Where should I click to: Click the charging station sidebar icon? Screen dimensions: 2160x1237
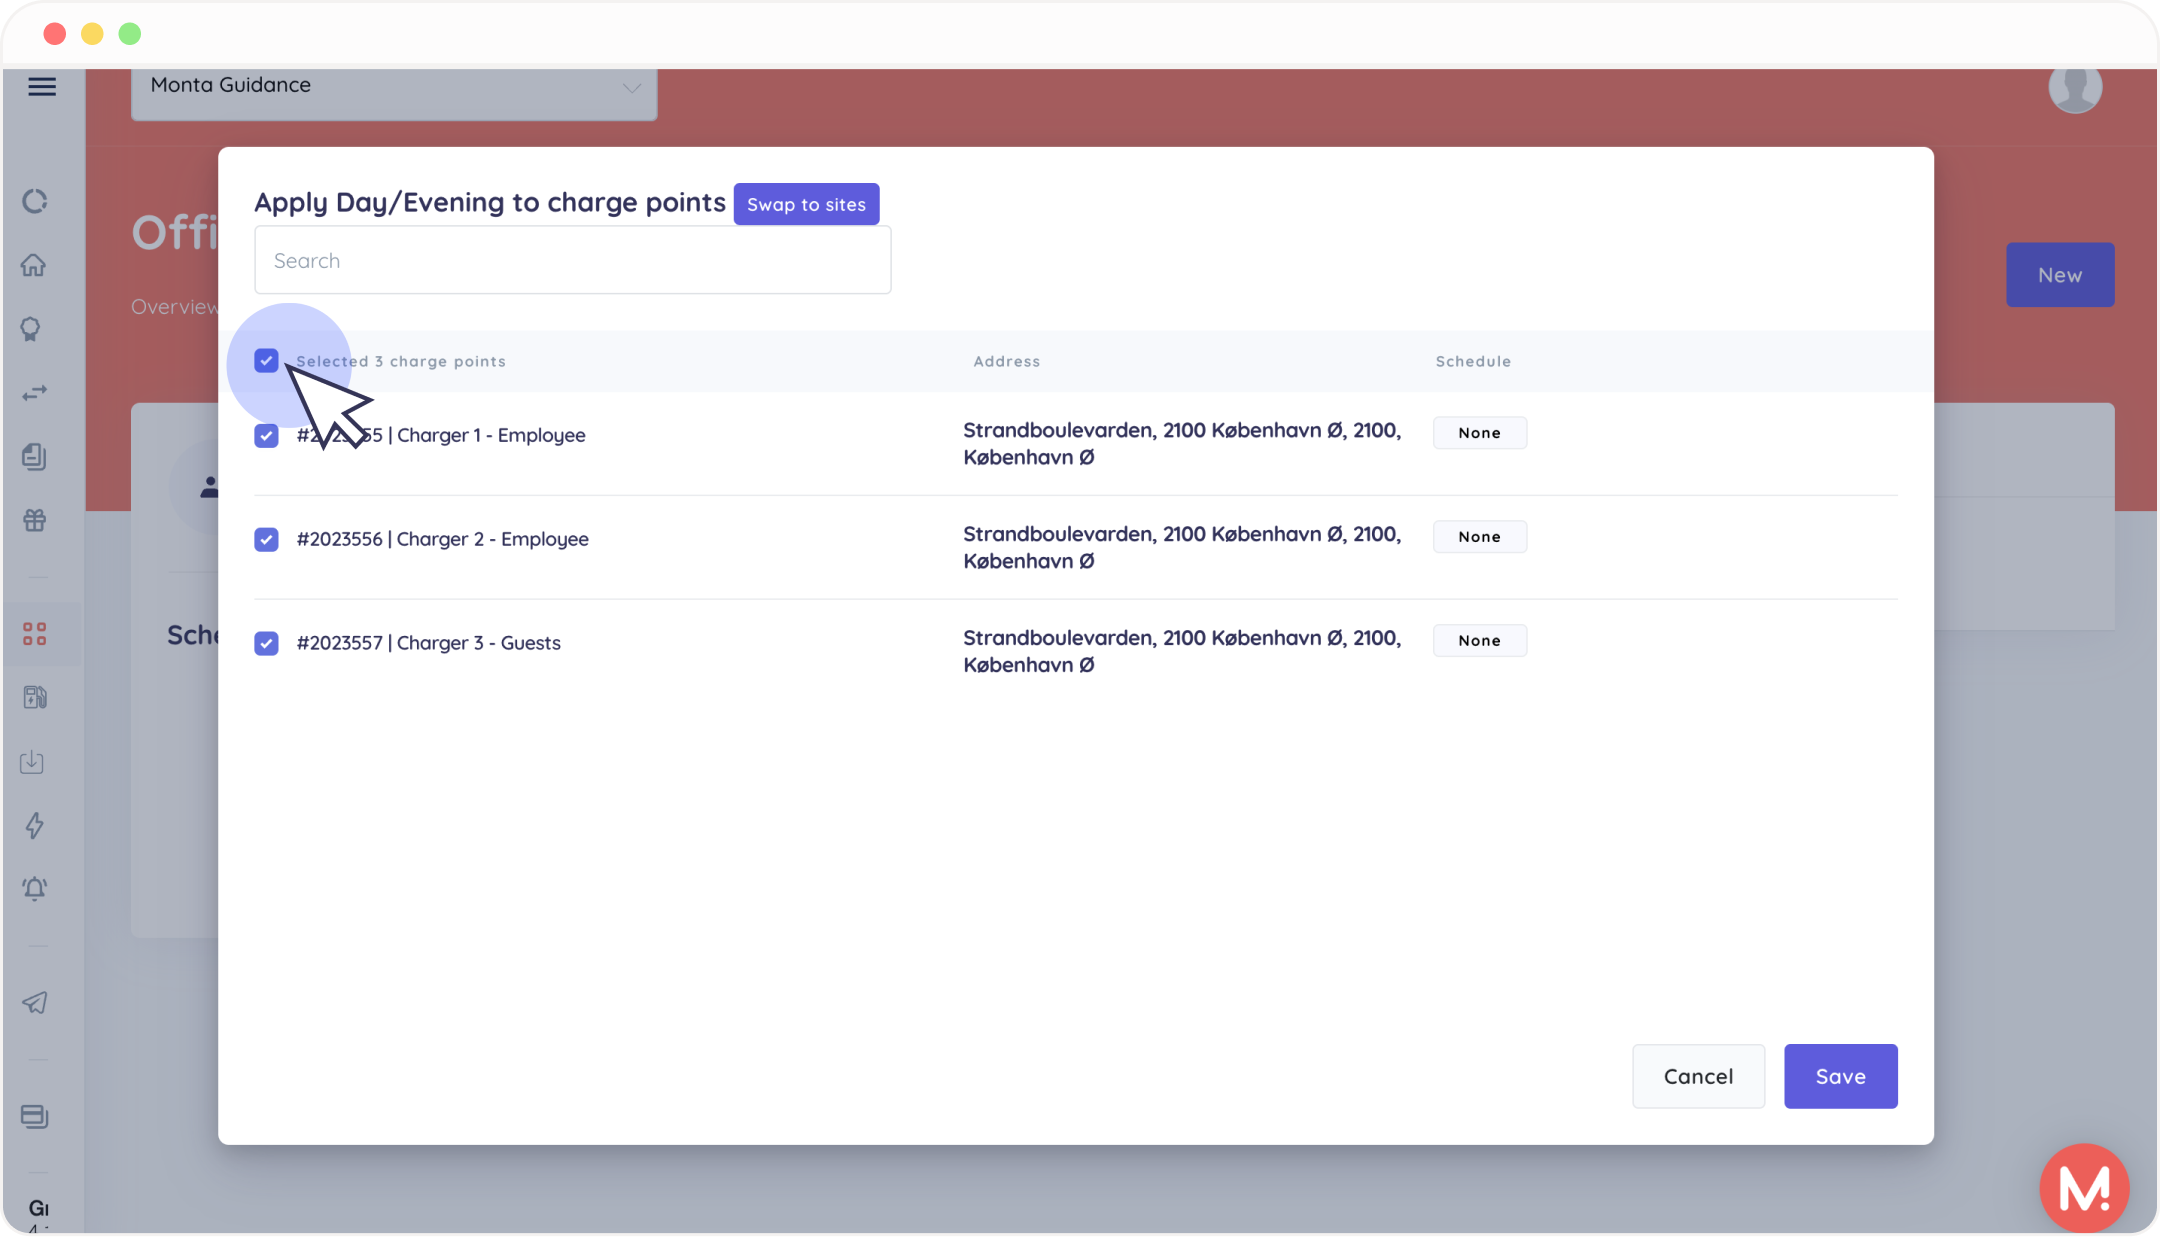click(x=34, y=697)
